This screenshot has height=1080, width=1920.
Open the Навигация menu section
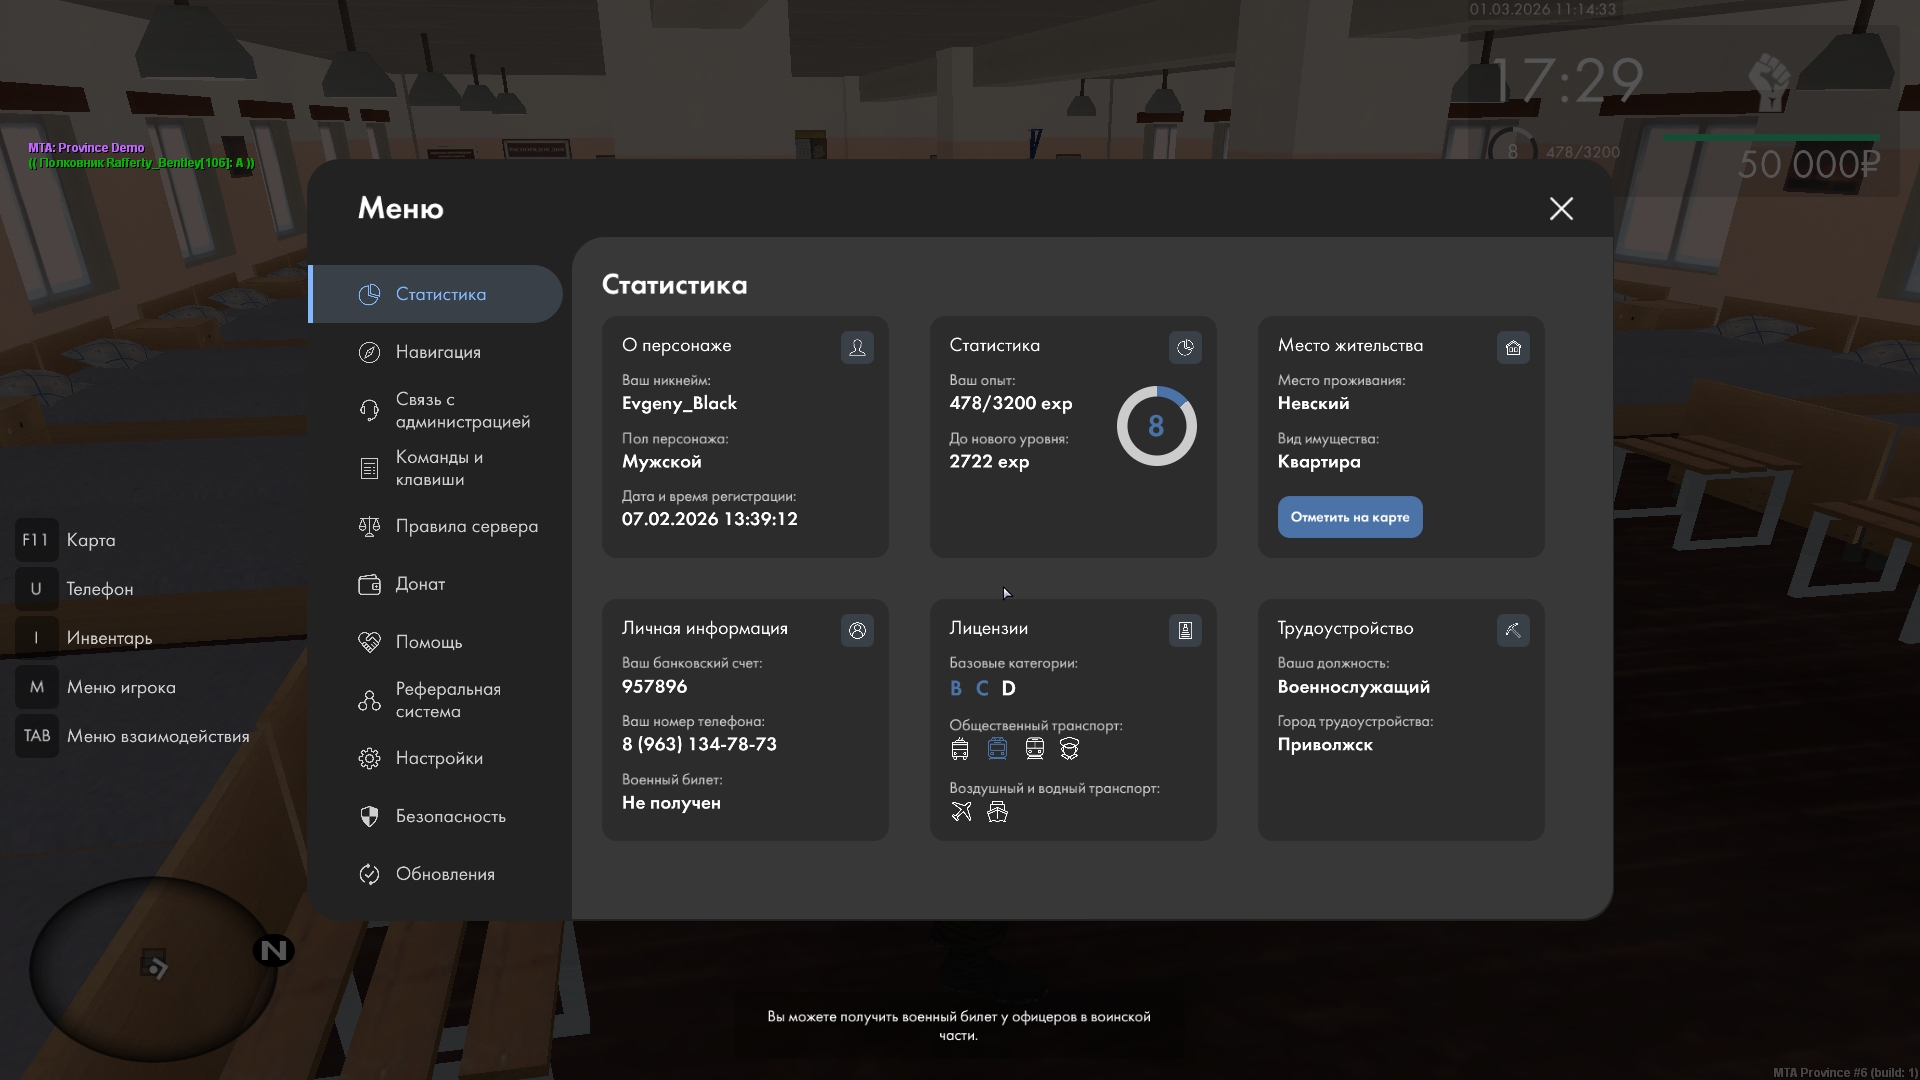(x=437, y=352)
